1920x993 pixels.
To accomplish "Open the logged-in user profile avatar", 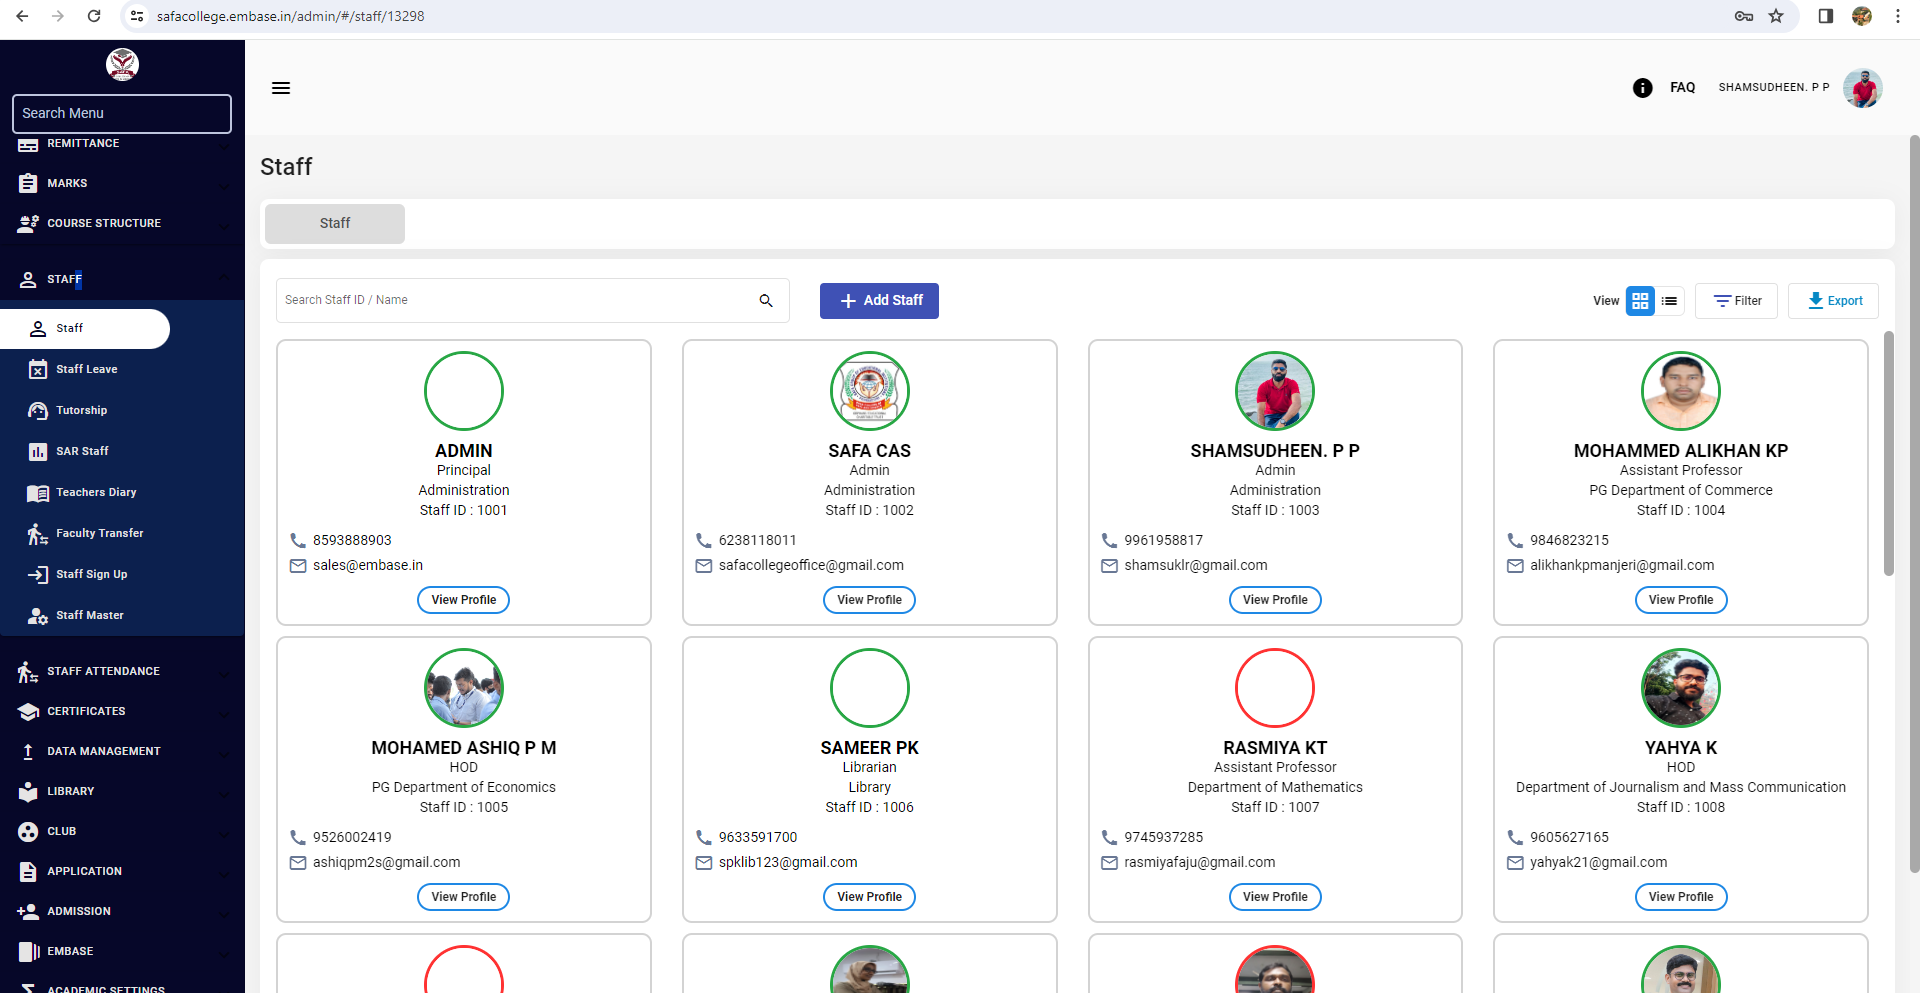I will coord(1862,88).
